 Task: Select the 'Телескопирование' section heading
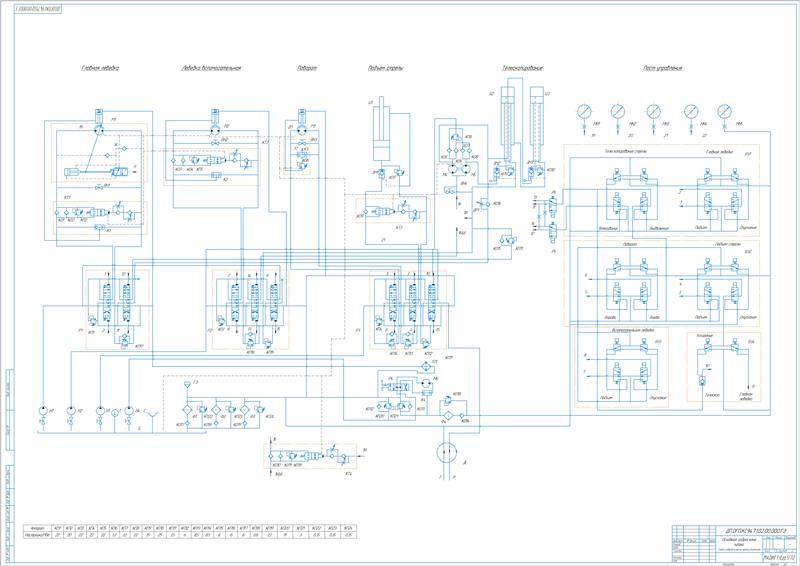coord(522,68)
